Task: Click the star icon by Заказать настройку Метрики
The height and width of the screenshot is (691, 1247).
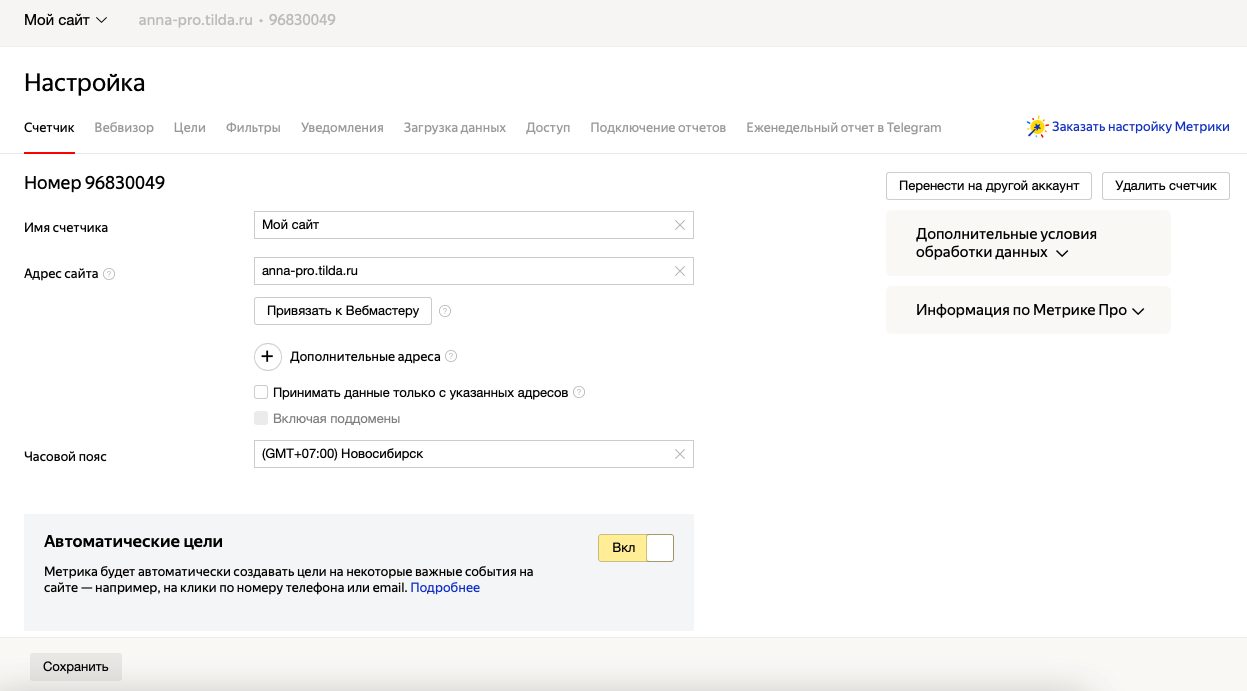Action: point(1037,127)
